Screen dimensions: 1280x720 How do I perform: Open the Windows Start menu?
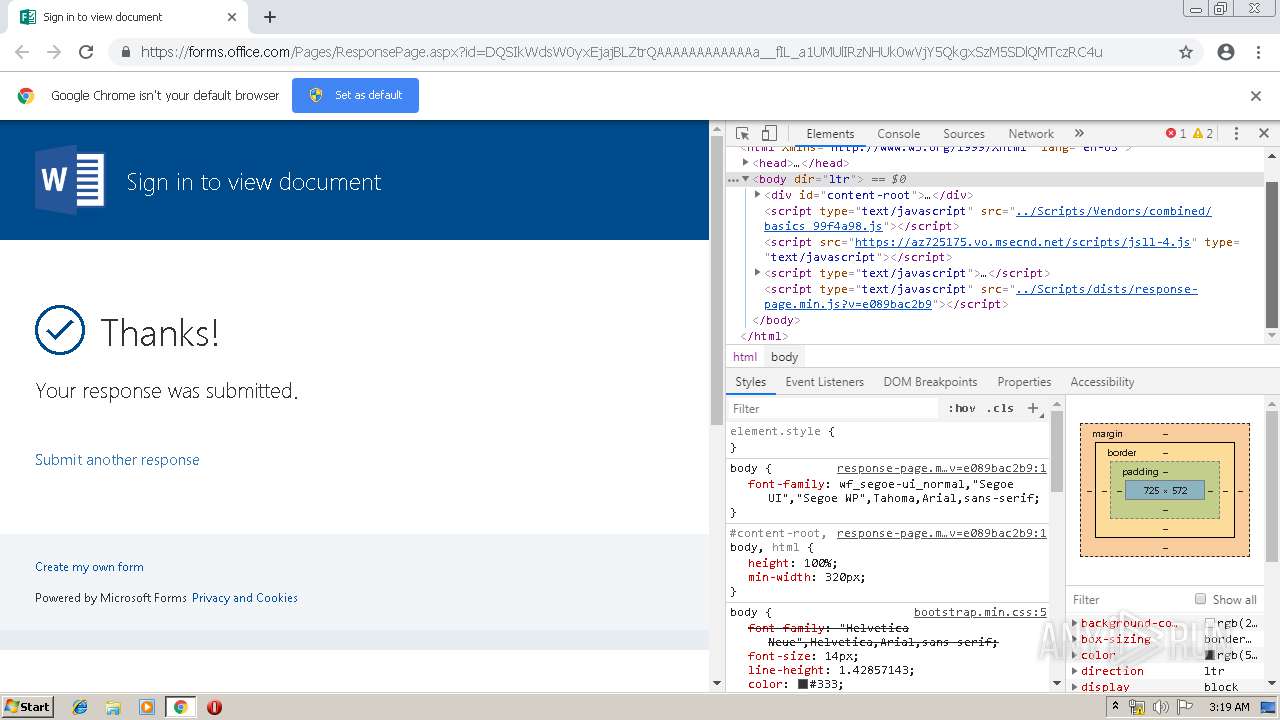pyautogui.click(x=27, y=707)
